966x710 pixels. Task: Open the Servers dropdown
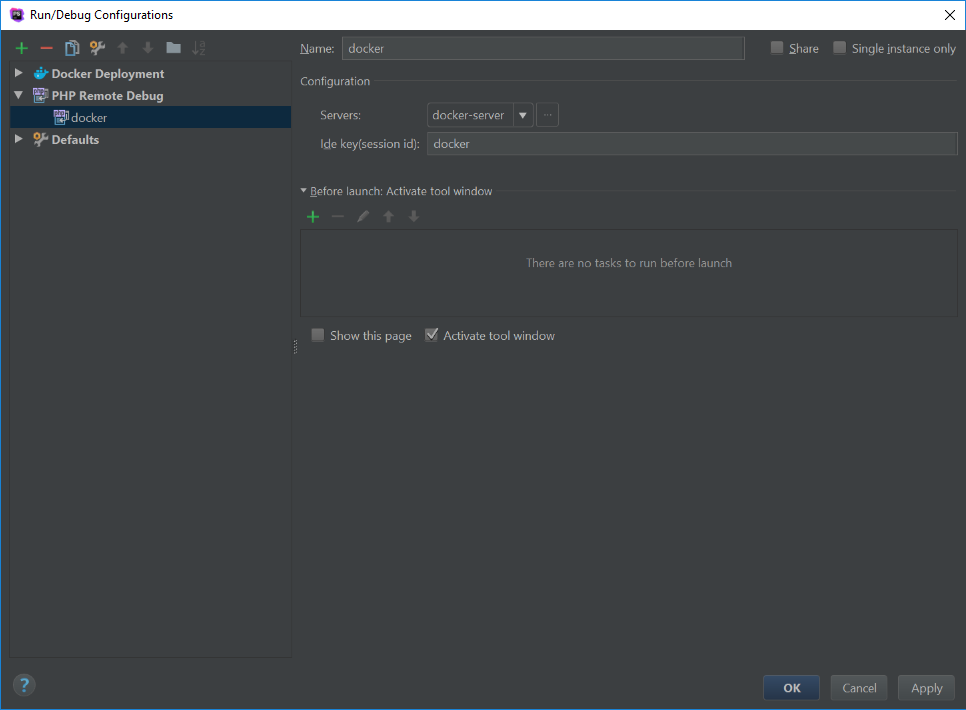(523, 114)
